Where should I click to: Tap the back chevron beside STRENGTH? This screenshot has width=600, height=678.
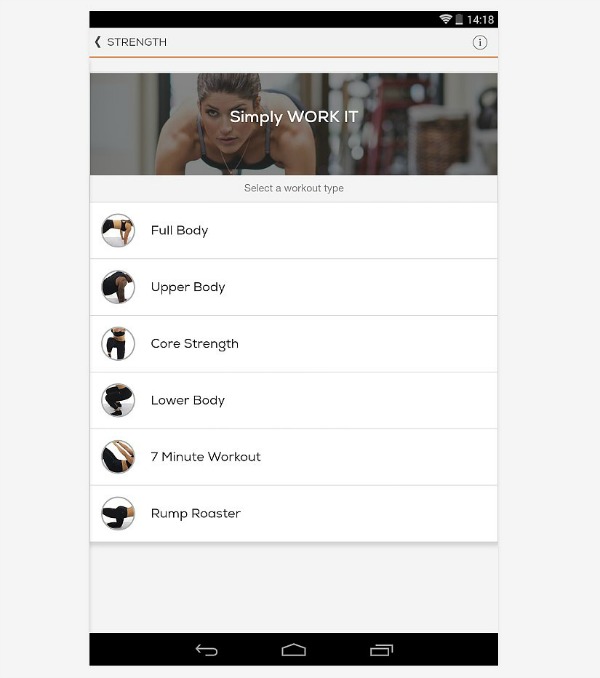click(x=98, y=42)
